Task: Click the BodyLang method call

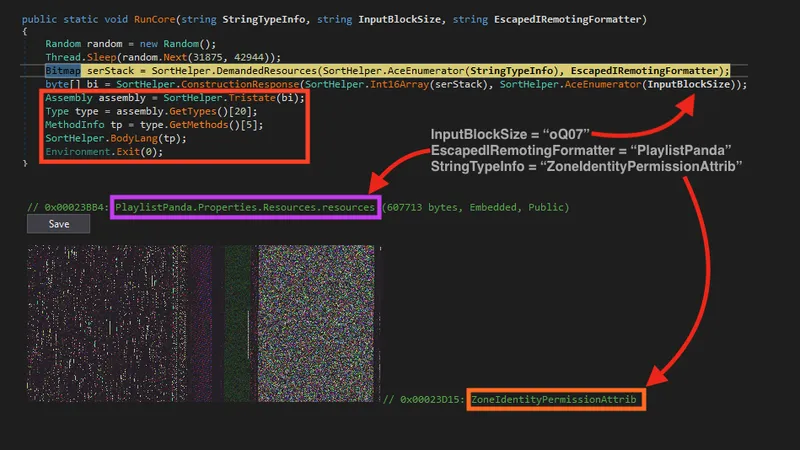Action: pyautogui.click(x=134, y=138)
